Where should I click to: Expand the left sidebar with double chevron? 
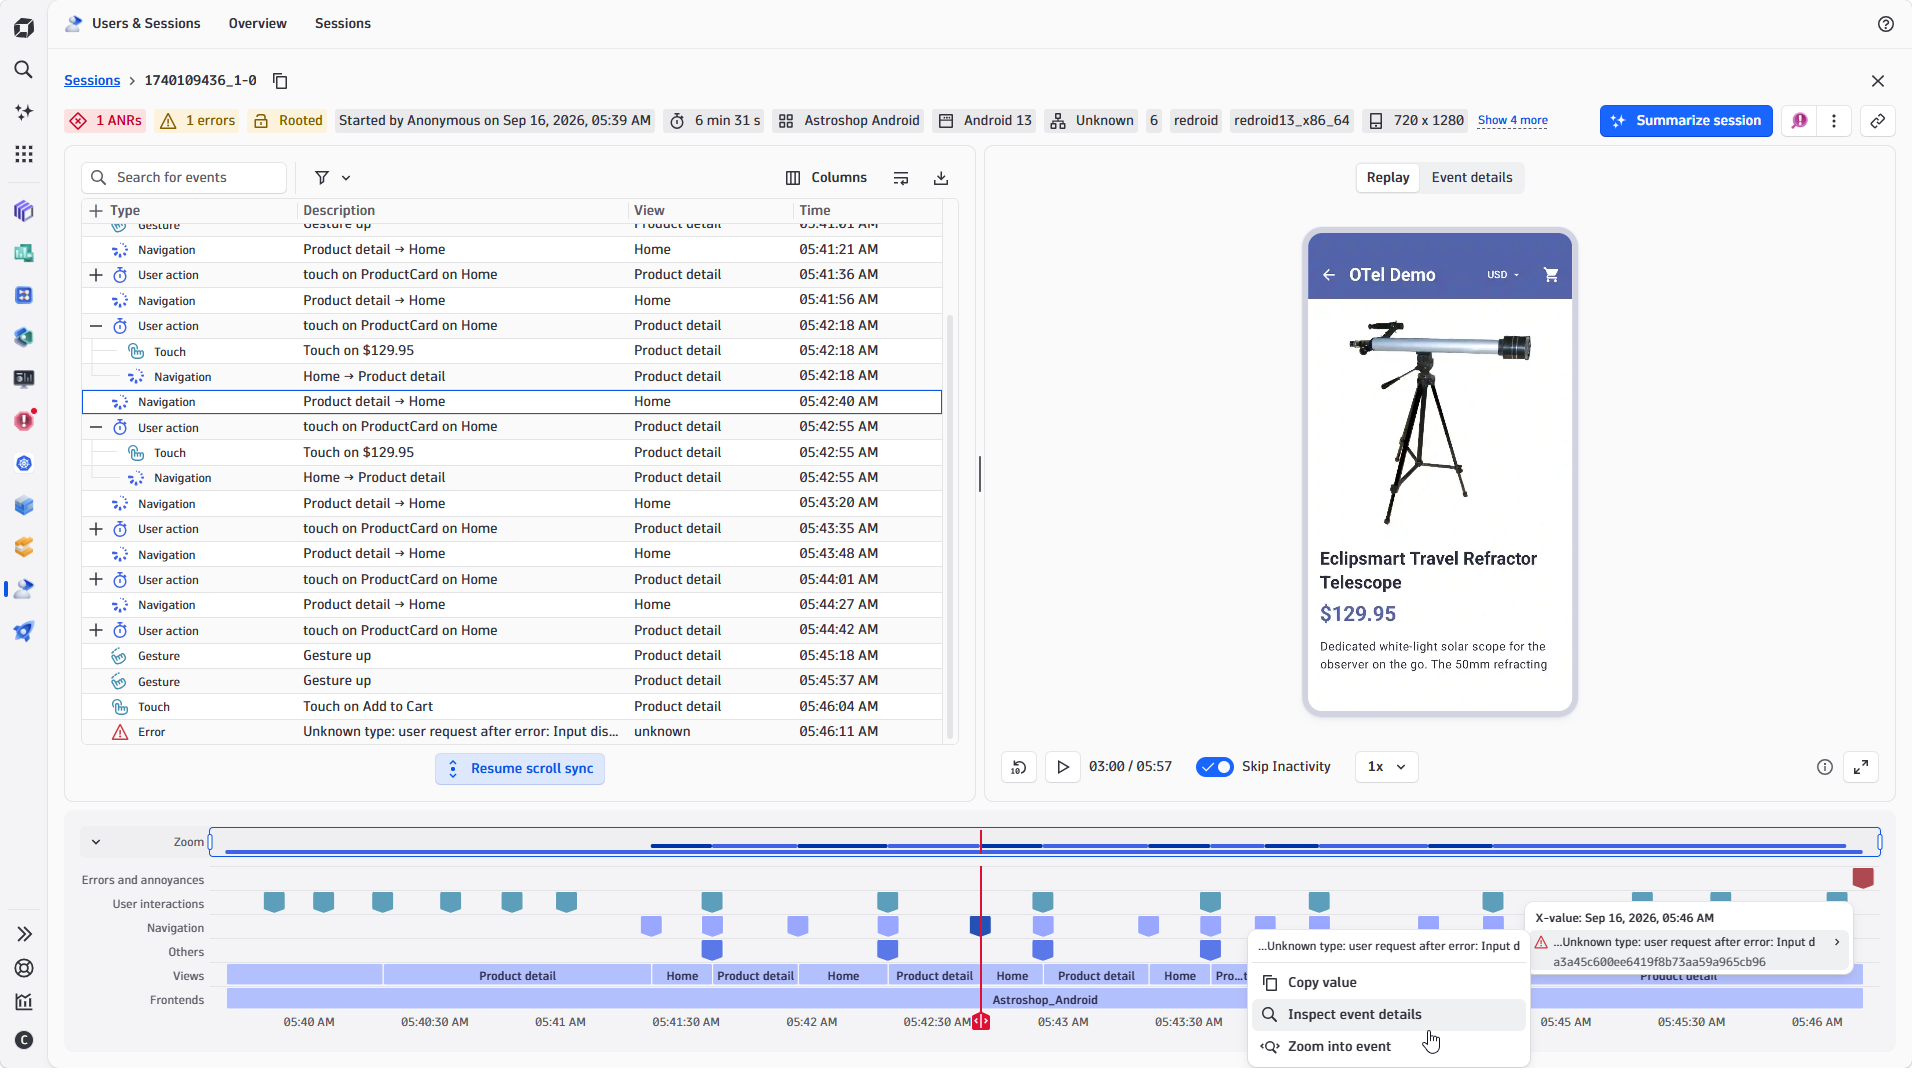tap(24, 936)
